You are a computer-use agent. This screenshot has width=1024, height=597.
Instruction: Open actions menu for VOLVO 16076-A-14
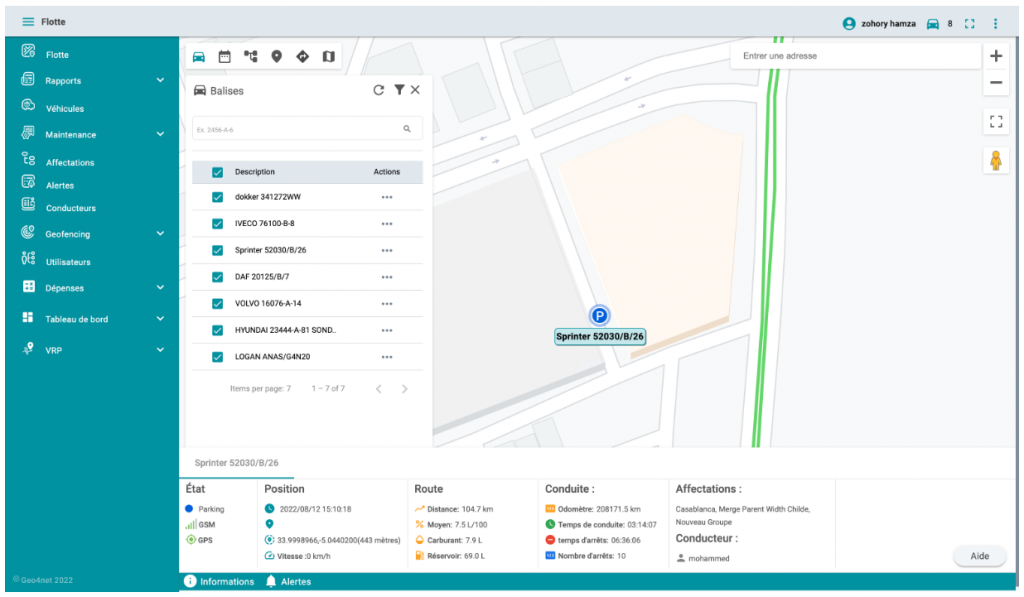(x=387, y=304)
